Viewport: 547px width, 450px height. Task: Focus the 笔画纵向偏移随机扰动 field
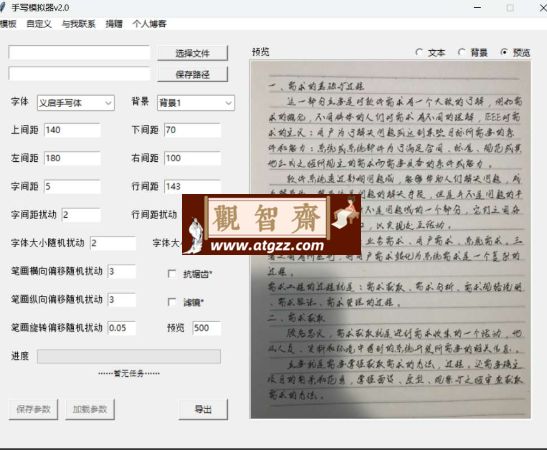click(x=122, y=300)
